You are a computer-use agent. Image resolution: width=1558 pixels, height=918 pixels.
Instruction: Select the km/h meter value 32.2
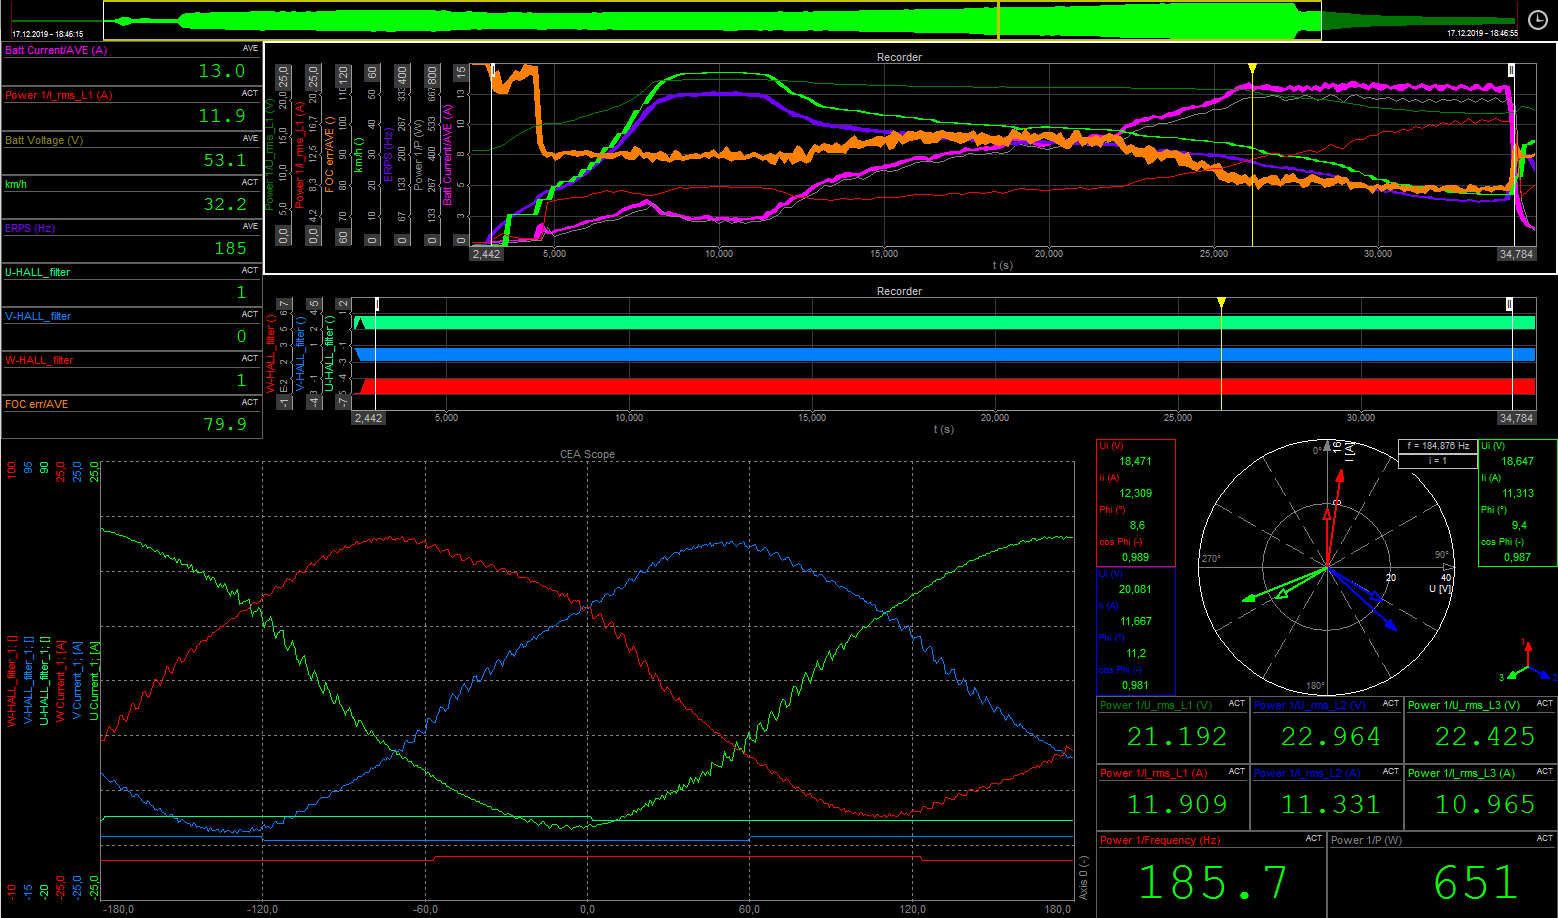click(224, 204)
